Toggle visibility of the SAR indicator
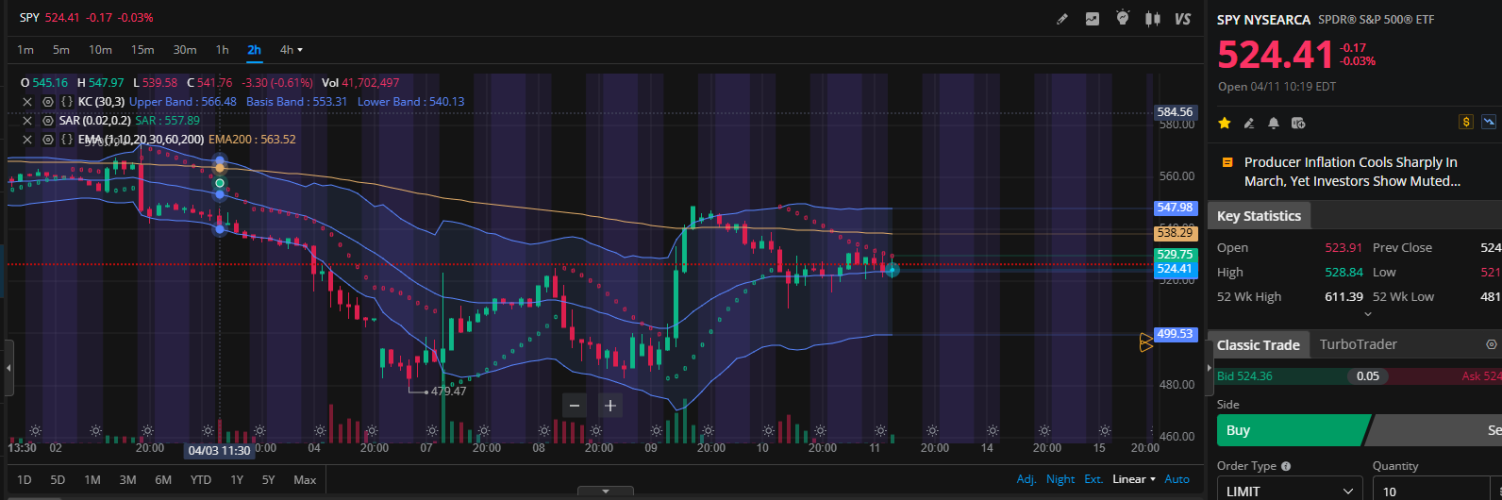This screenshot has width=1502, height=500. [47, 120]
